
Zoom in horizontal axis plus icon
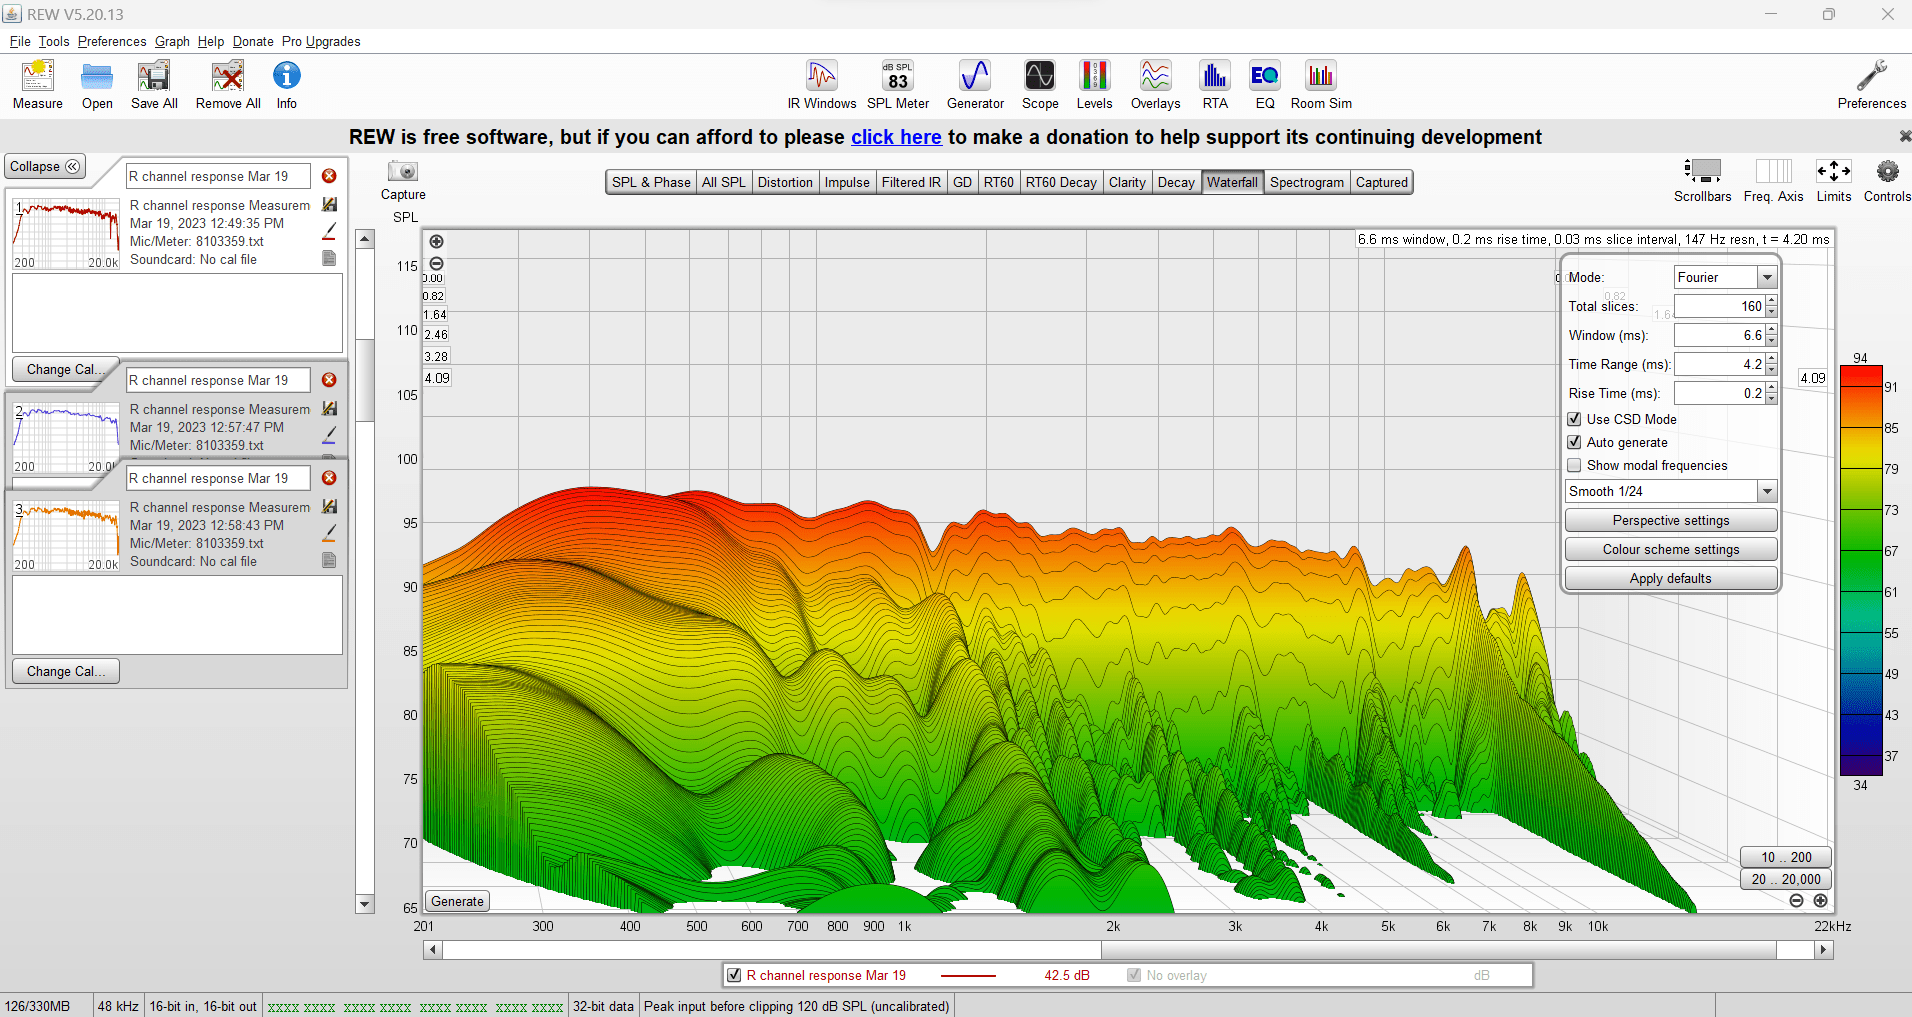click(x=1820, y=901)
